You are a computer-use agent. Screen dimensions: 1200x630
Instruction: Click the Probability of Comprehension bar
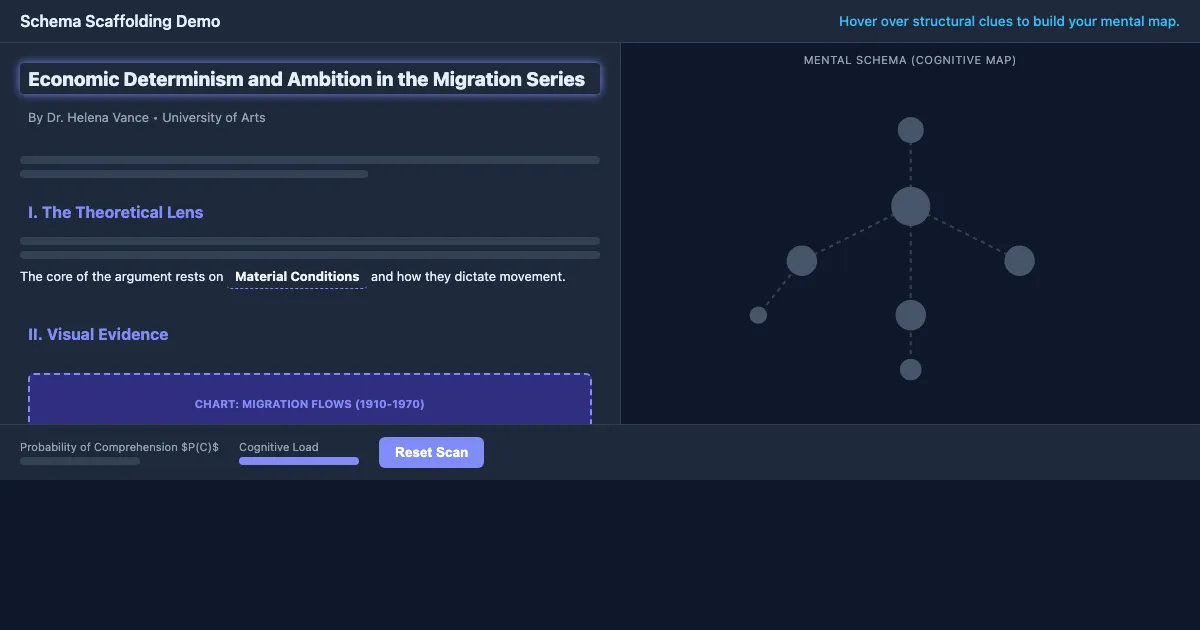tap(80, 461)
